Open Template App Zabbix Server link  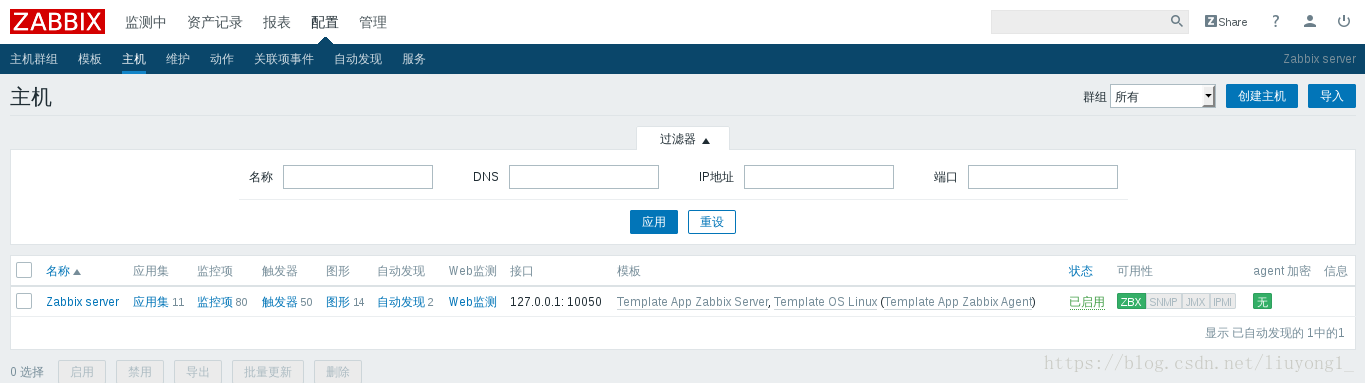(692, 302)
